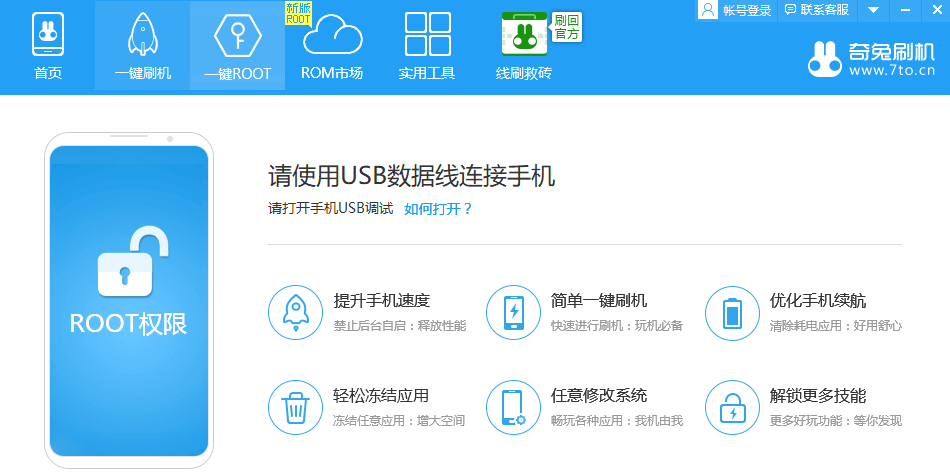
Task: Click the 优化手机续航 battery icon
Action: click(x=732, y=312)
